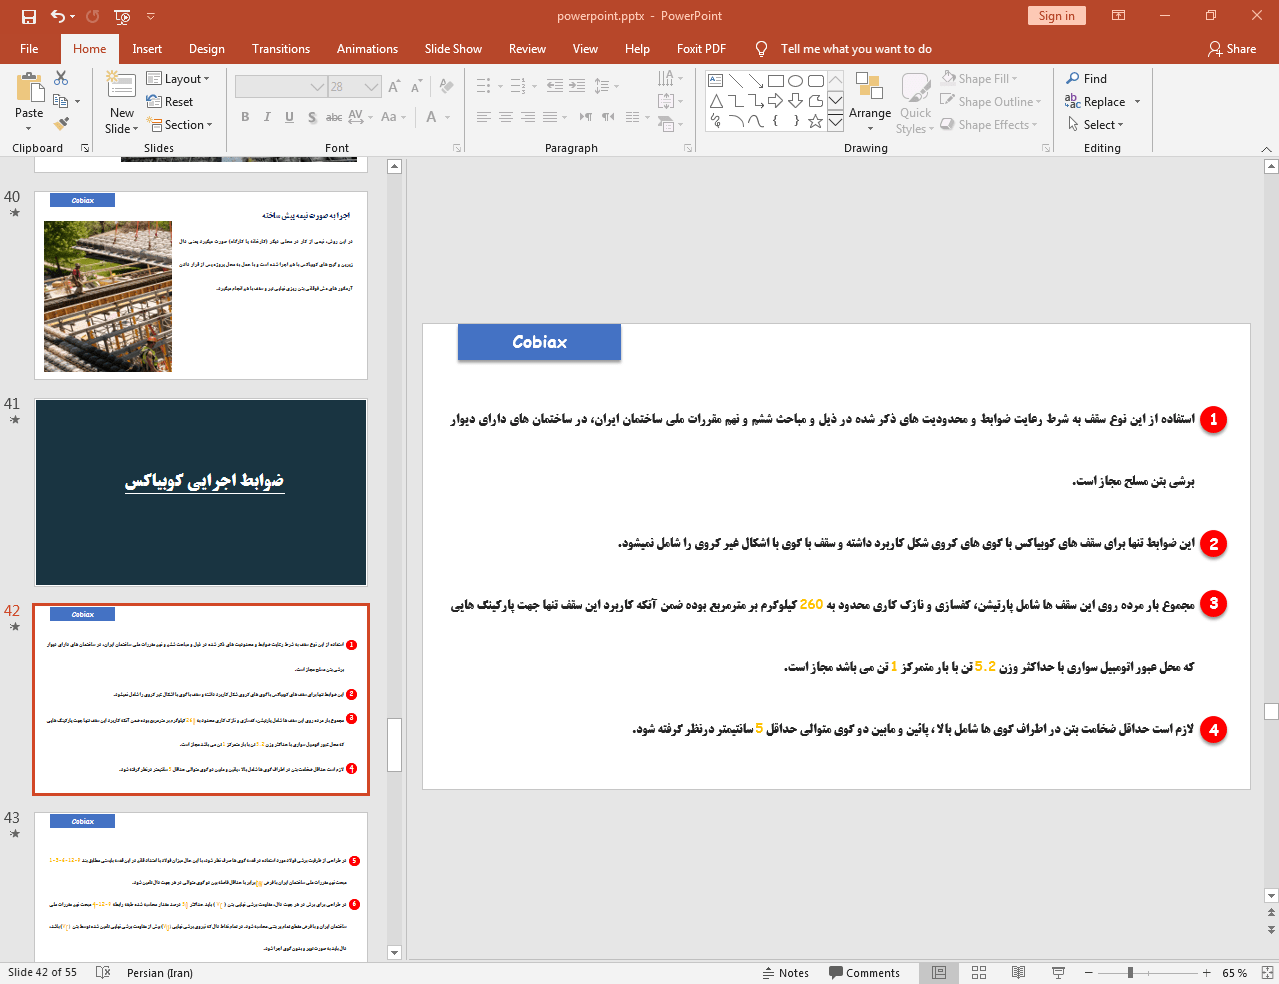Viewport: 1279px width, 984px height.
Task: Expand the shapes gallery More arrow
Action: coord(835,123)
